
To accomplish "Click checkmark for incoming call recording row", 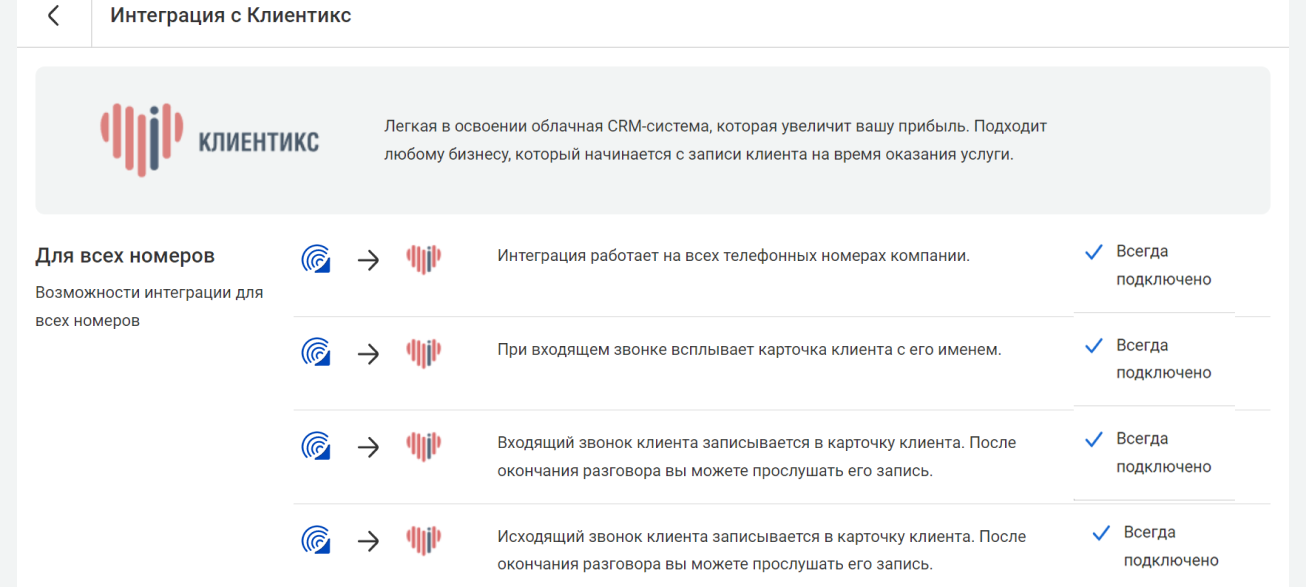I will point(1094,439).
